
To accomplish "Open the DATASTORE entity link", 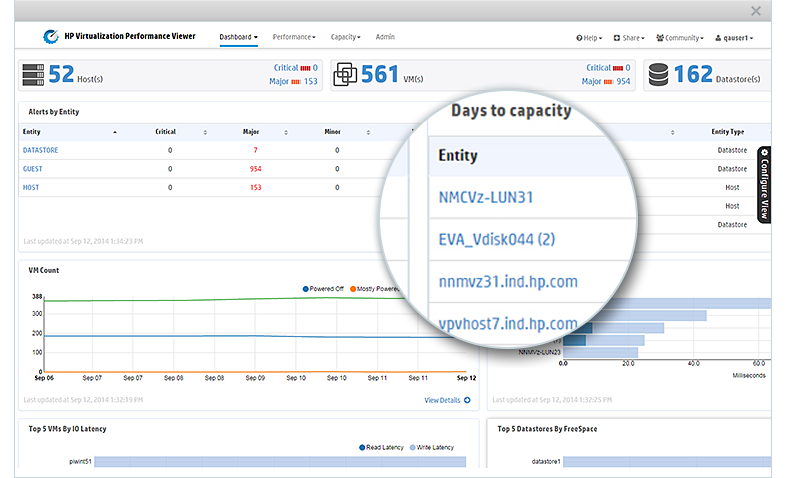I will [x=42, y=150].
